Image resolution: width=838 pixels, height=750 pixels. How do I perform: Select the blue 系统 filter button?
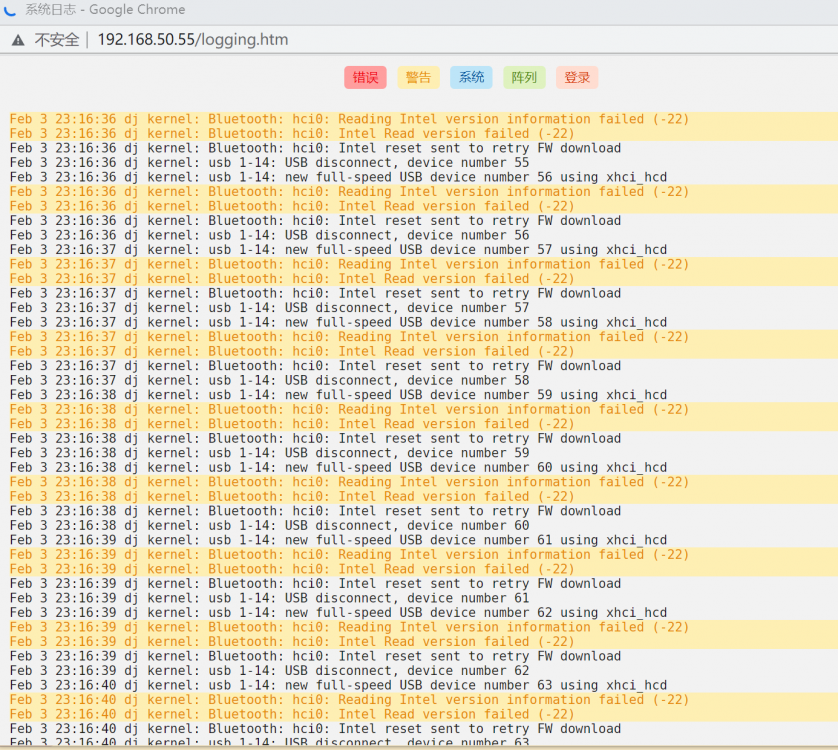(471, 78)
